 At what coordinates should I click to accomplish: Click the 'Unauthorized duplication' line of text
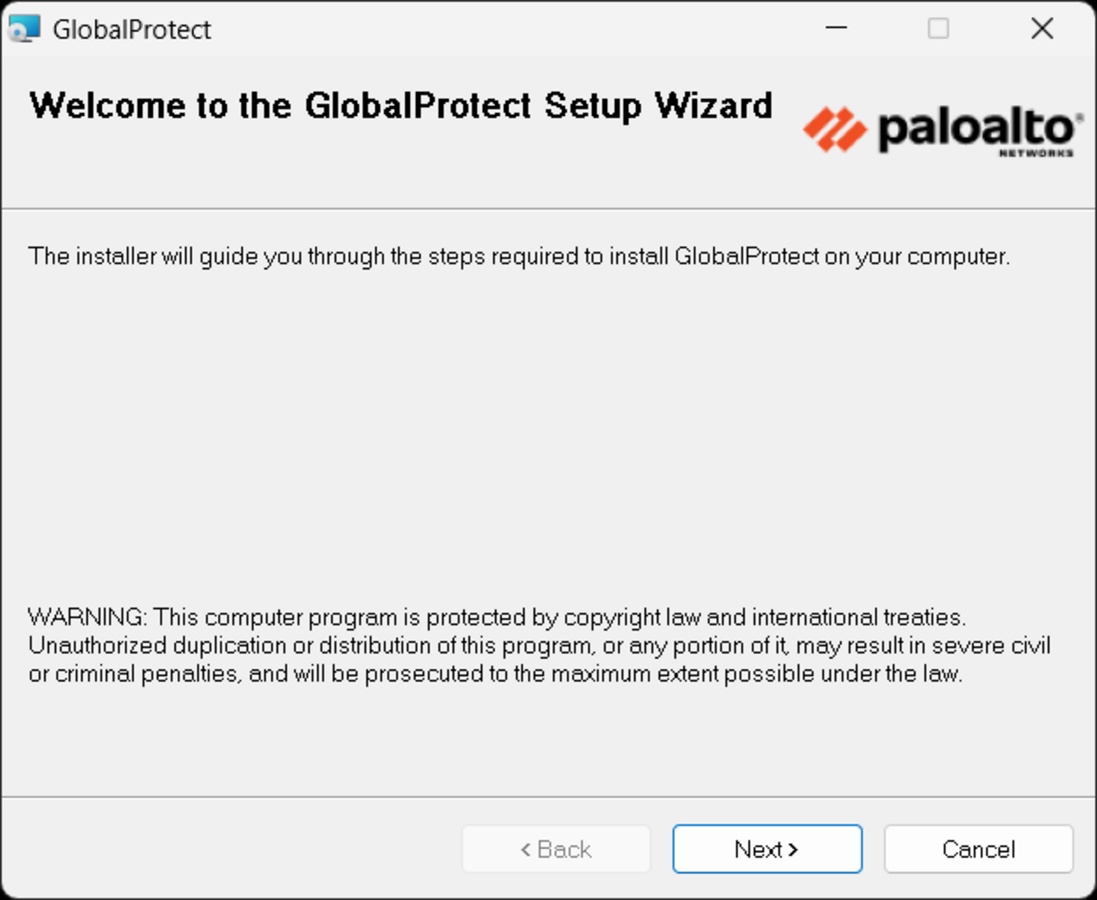(x=539, y=646)
